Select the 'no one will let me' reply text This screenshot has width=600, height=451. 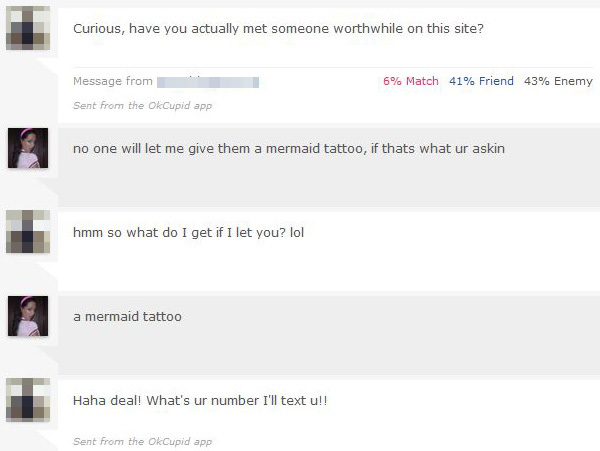(x=289, y=149)
